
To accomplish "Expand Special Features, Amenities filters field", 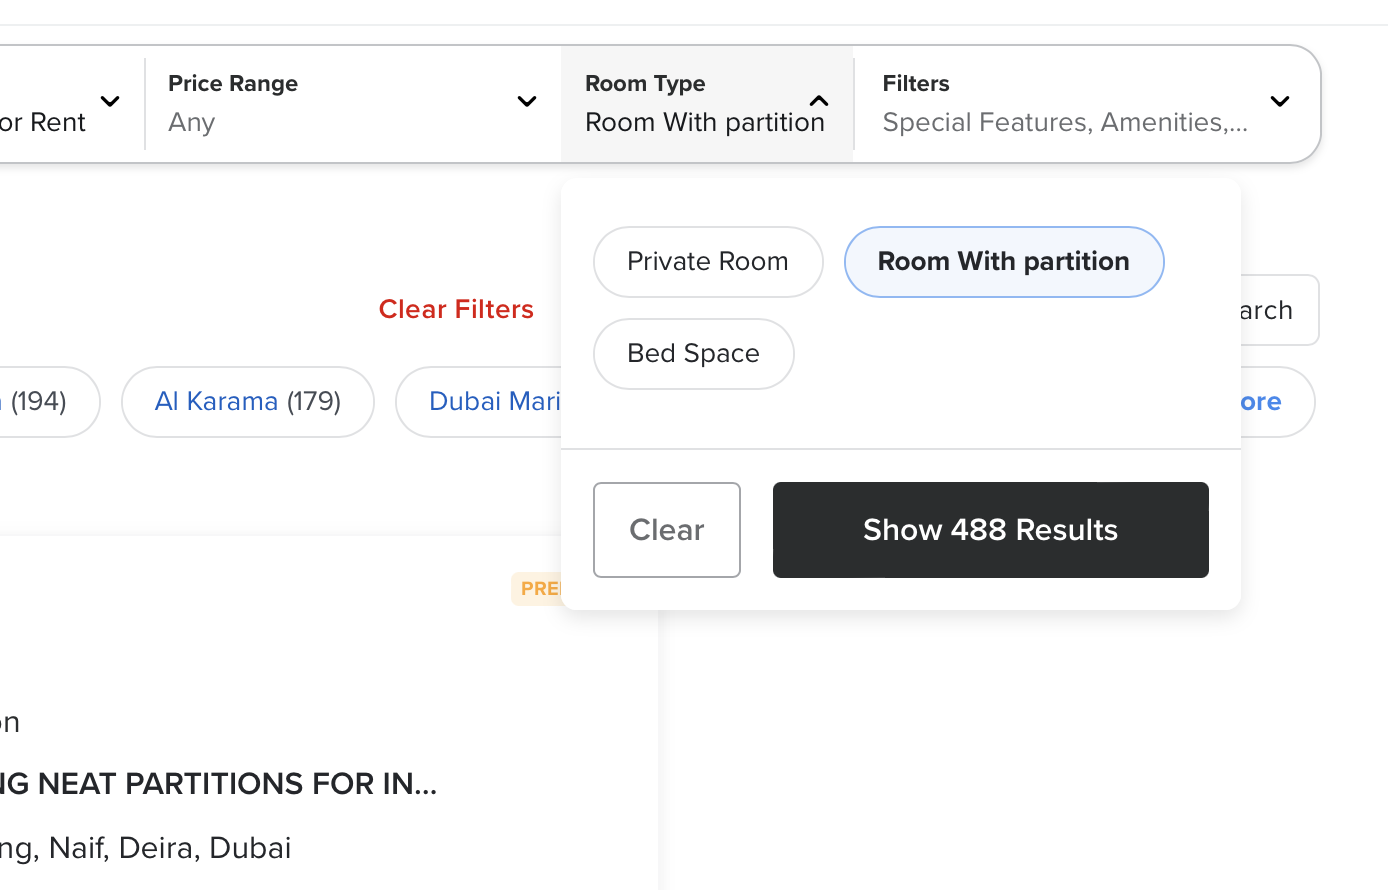I will (1065, 122).
